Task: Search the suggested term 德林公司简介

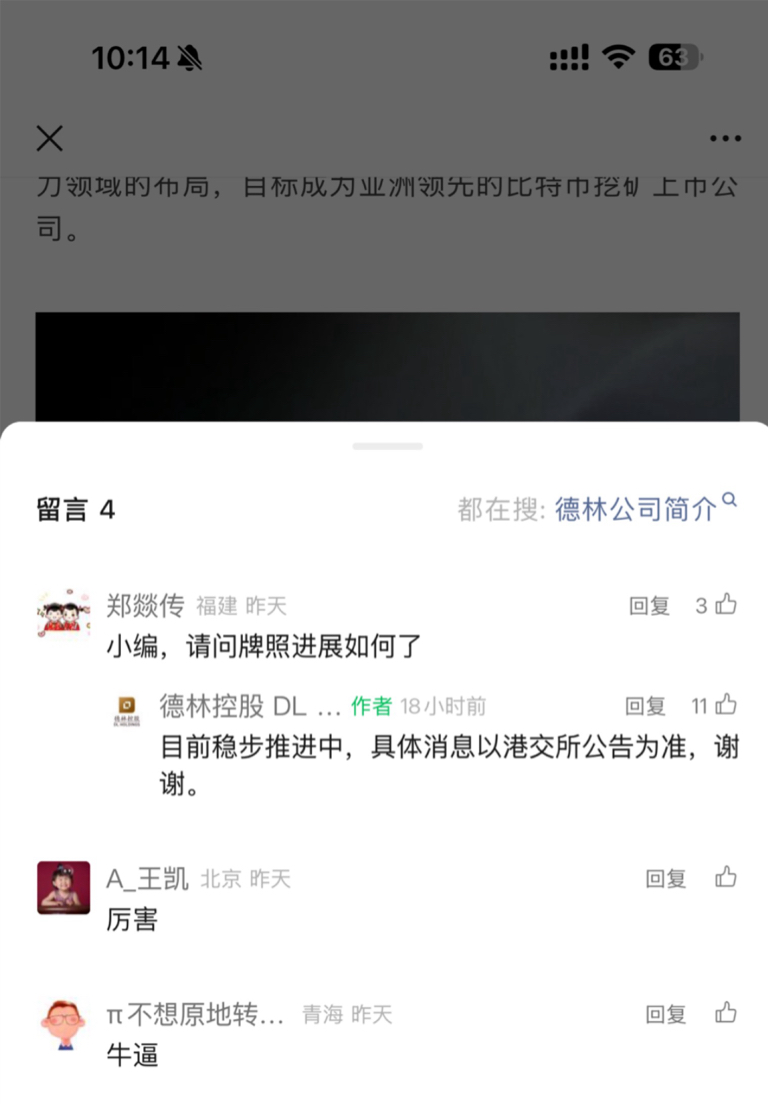Action: pyautogui.click(x=635, y=509)
